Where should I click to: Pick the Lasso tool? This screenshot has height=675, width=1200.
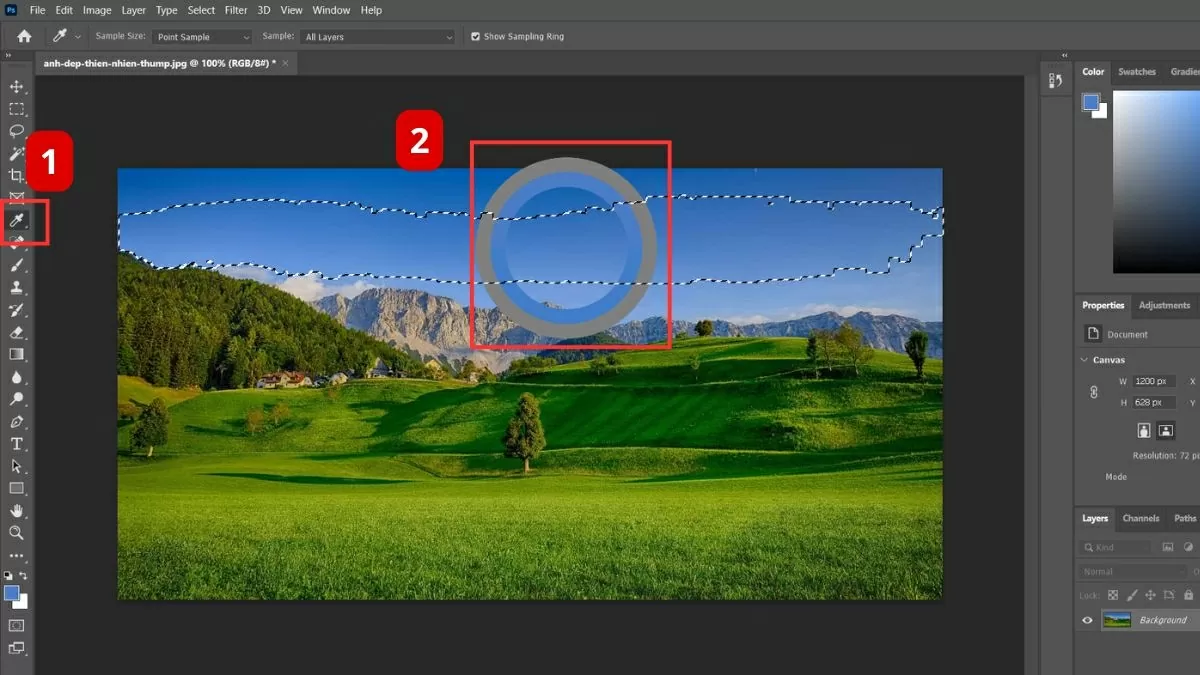tap(17, 131)
